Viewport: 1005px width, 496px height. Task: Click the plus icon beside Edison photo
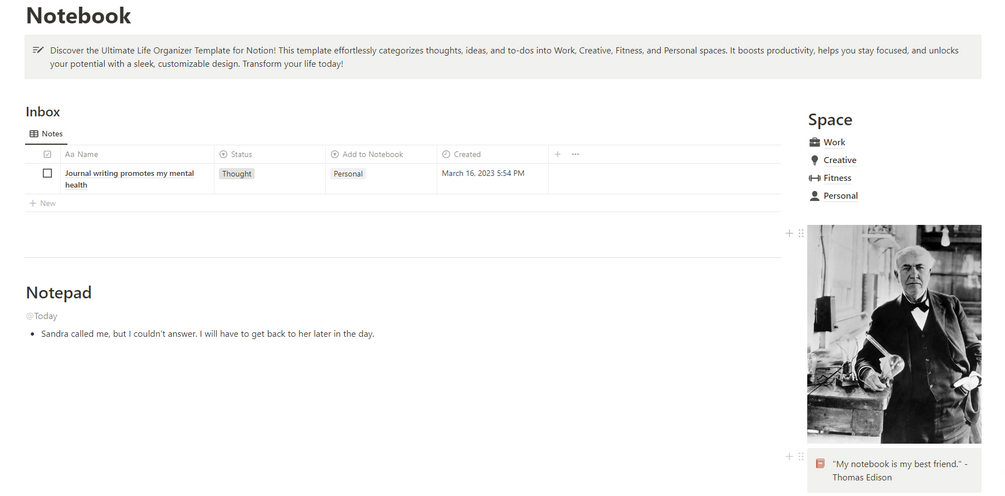[789, 233]
